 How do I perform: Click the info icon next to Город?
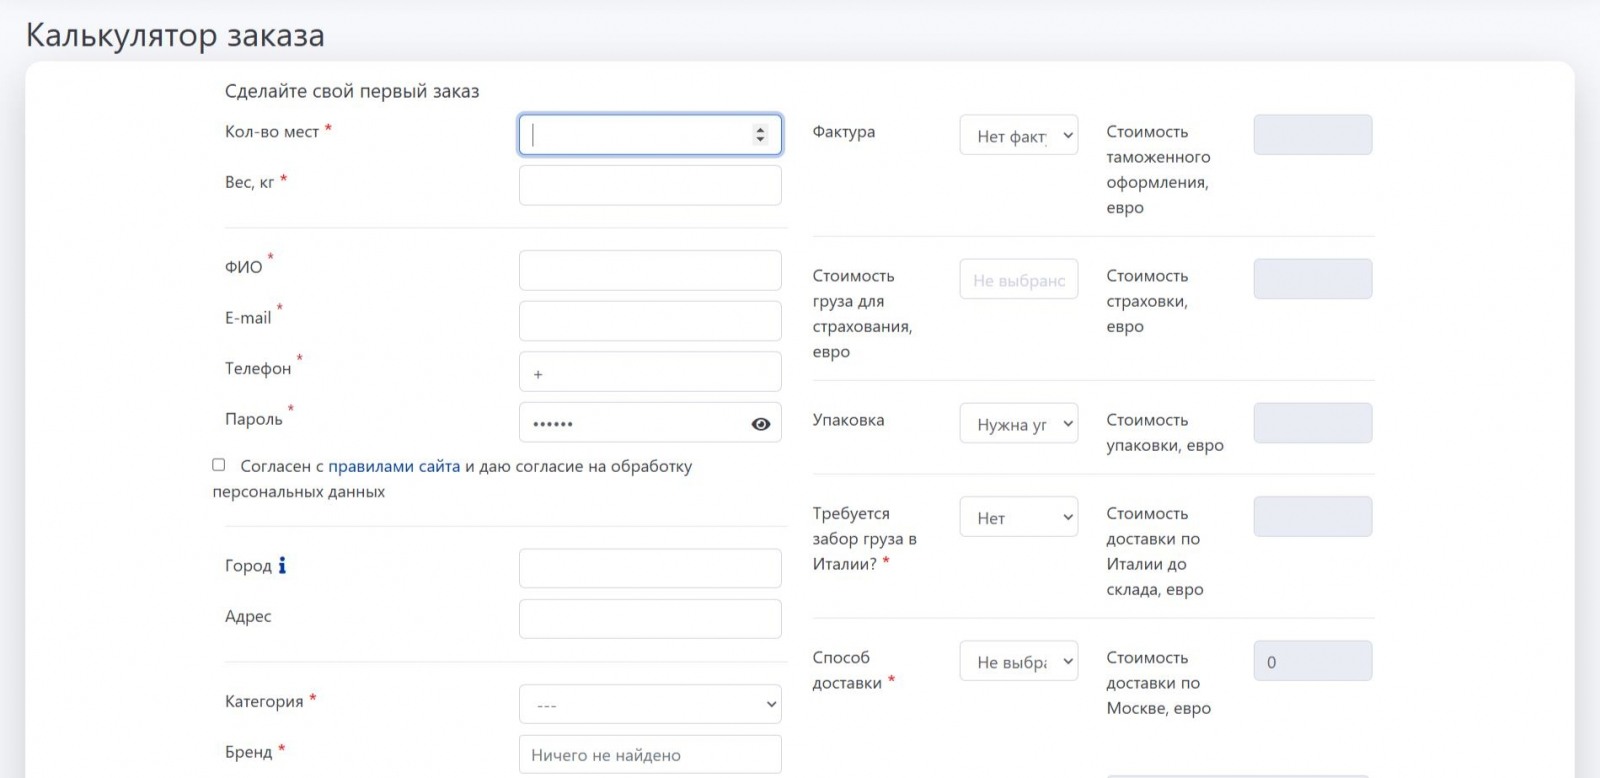(x=282, y=566)
